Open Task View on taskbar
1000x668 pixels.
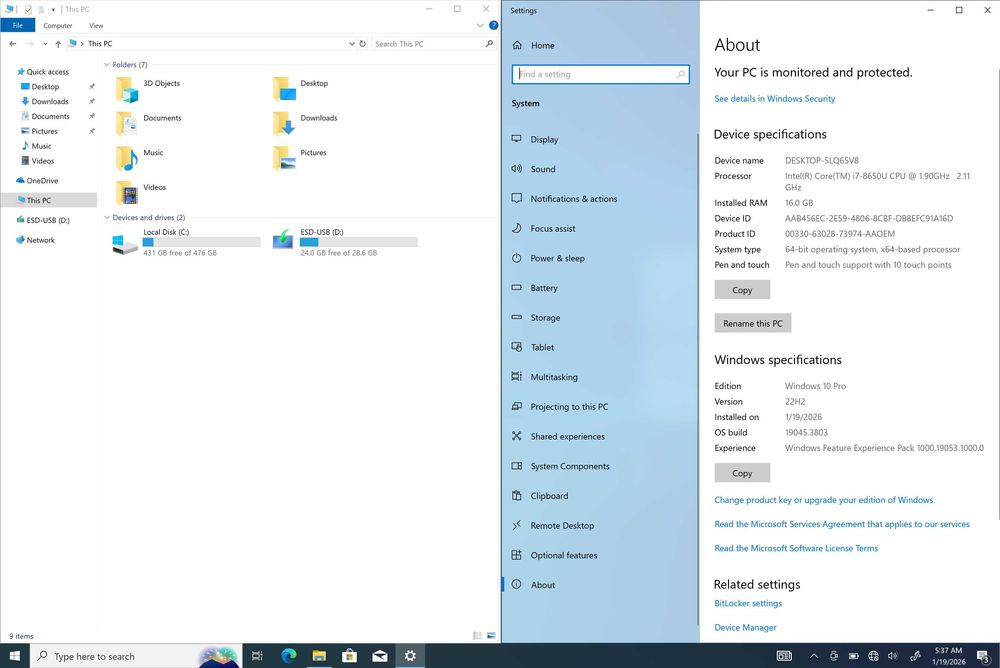(257, 655)
